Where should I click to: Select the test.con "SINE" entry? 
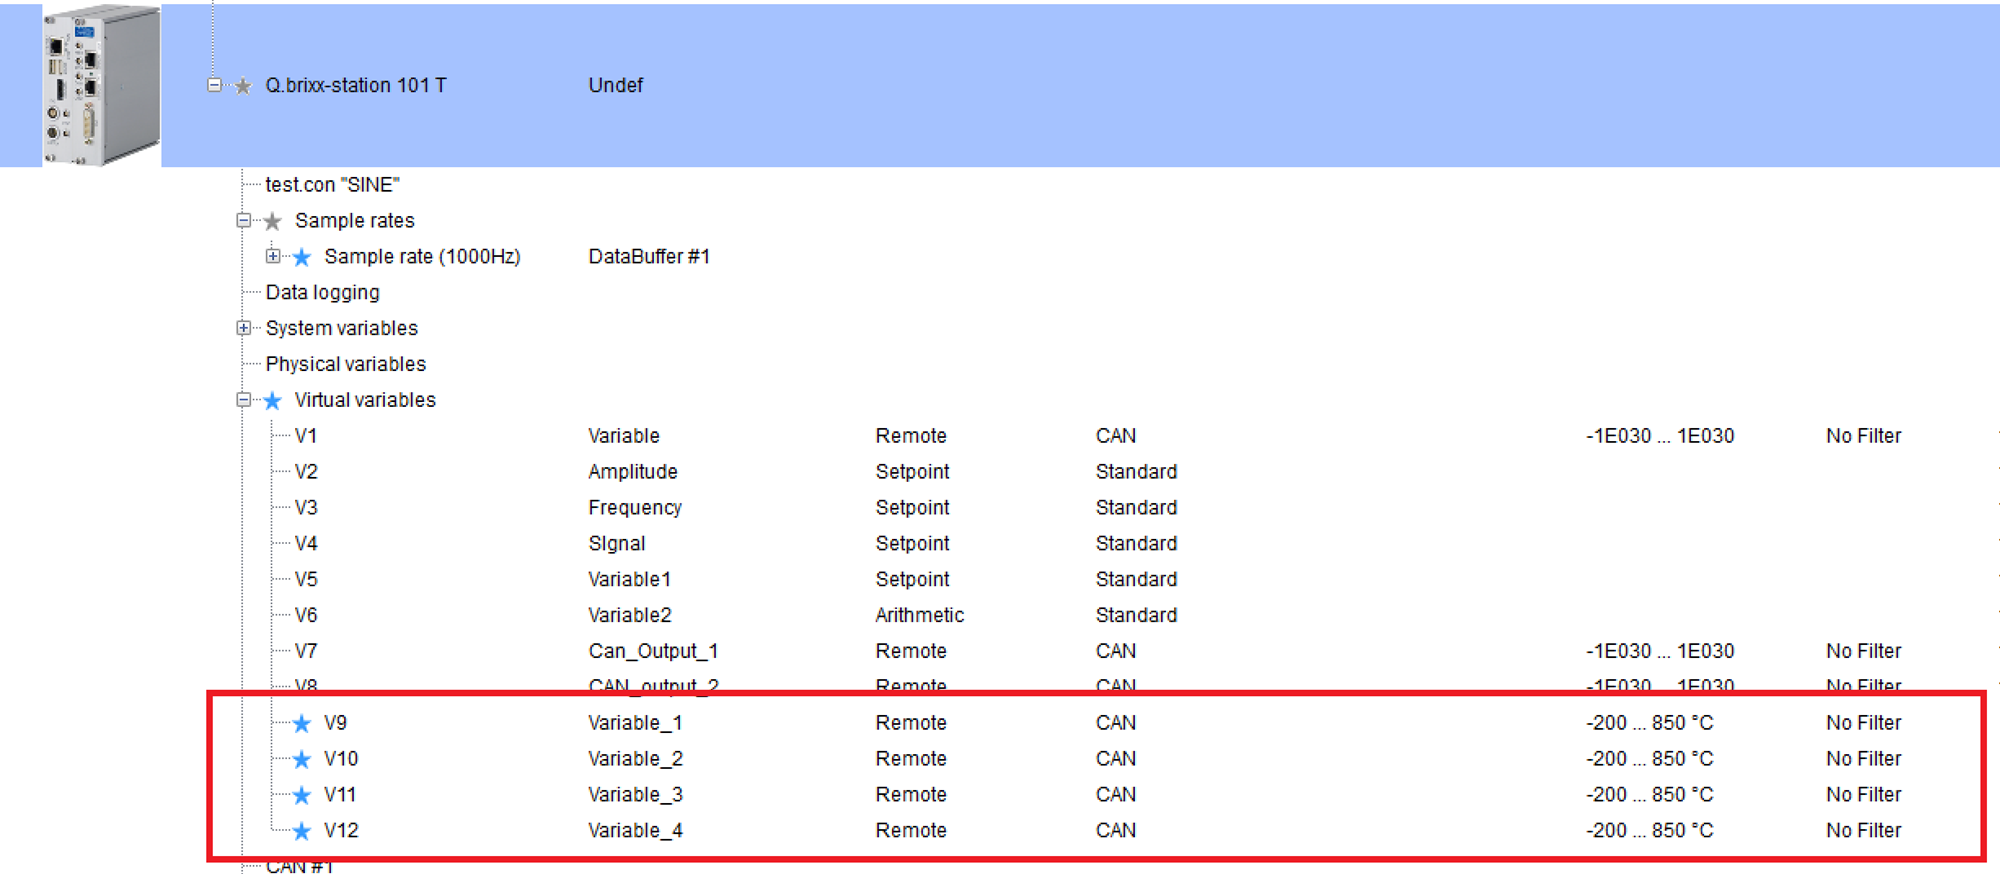332,184
